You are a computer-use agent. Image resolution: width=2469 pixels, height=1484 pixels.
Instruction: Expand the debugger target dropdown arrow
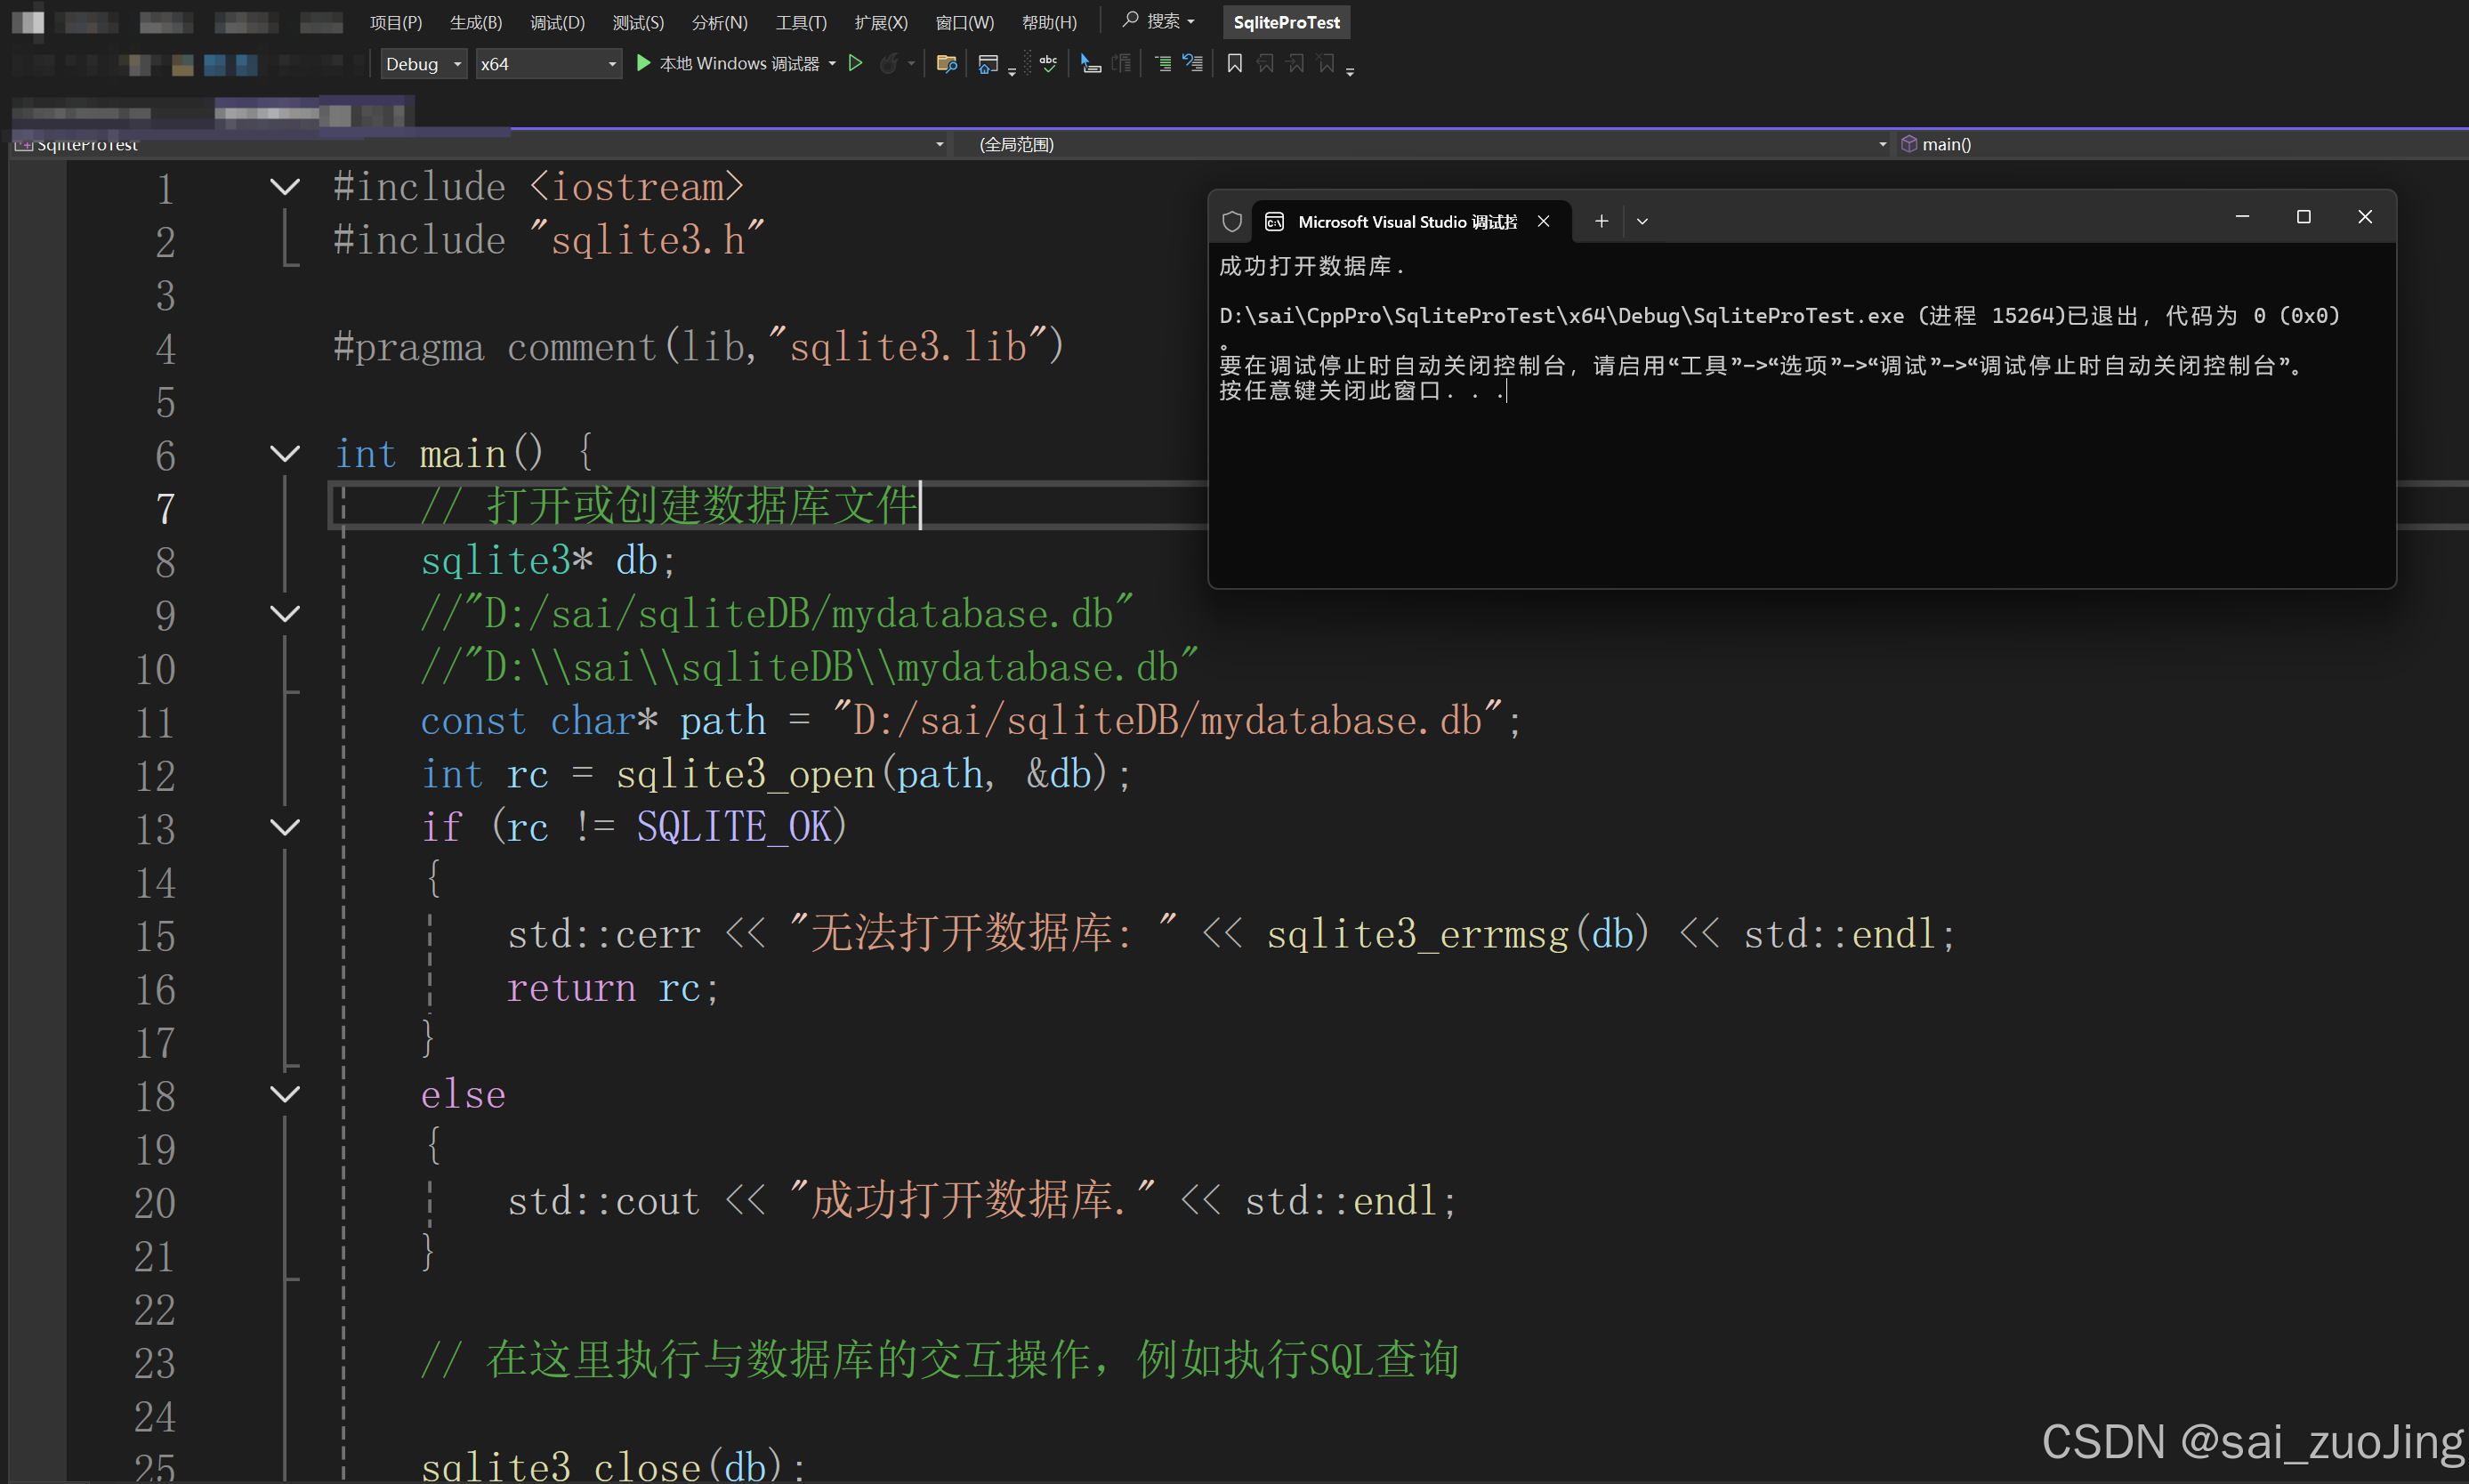(x=832, y=64)
